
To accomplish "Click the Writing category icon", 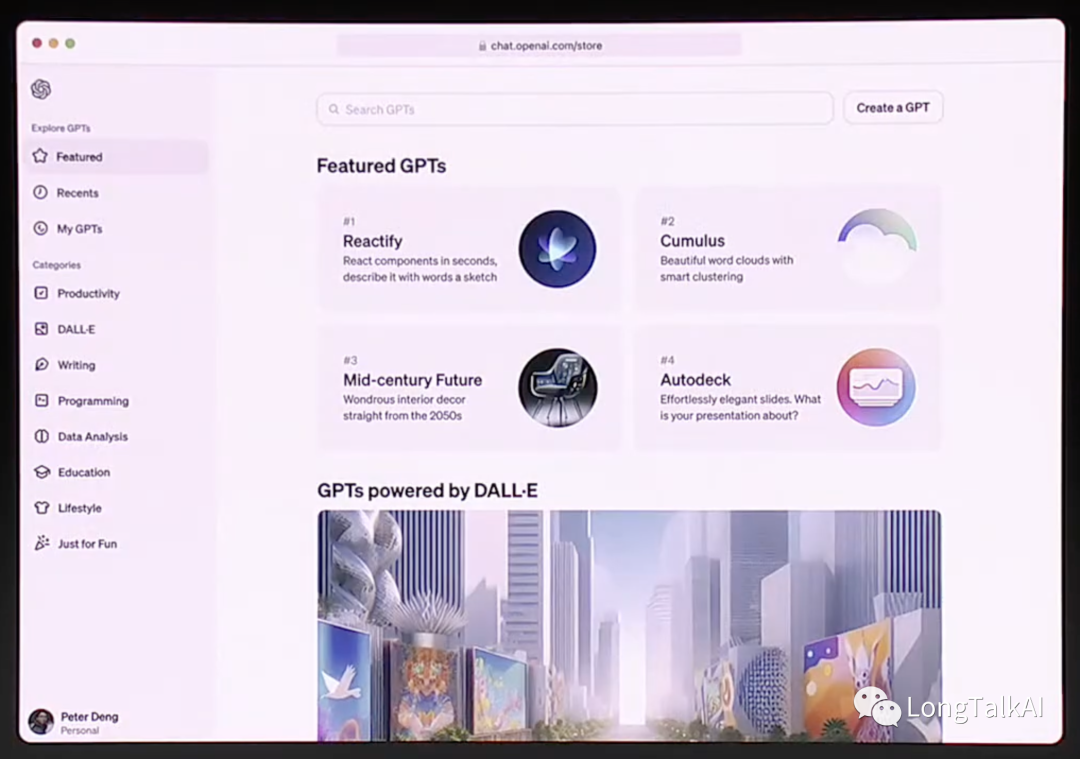I will click(41, 364).
